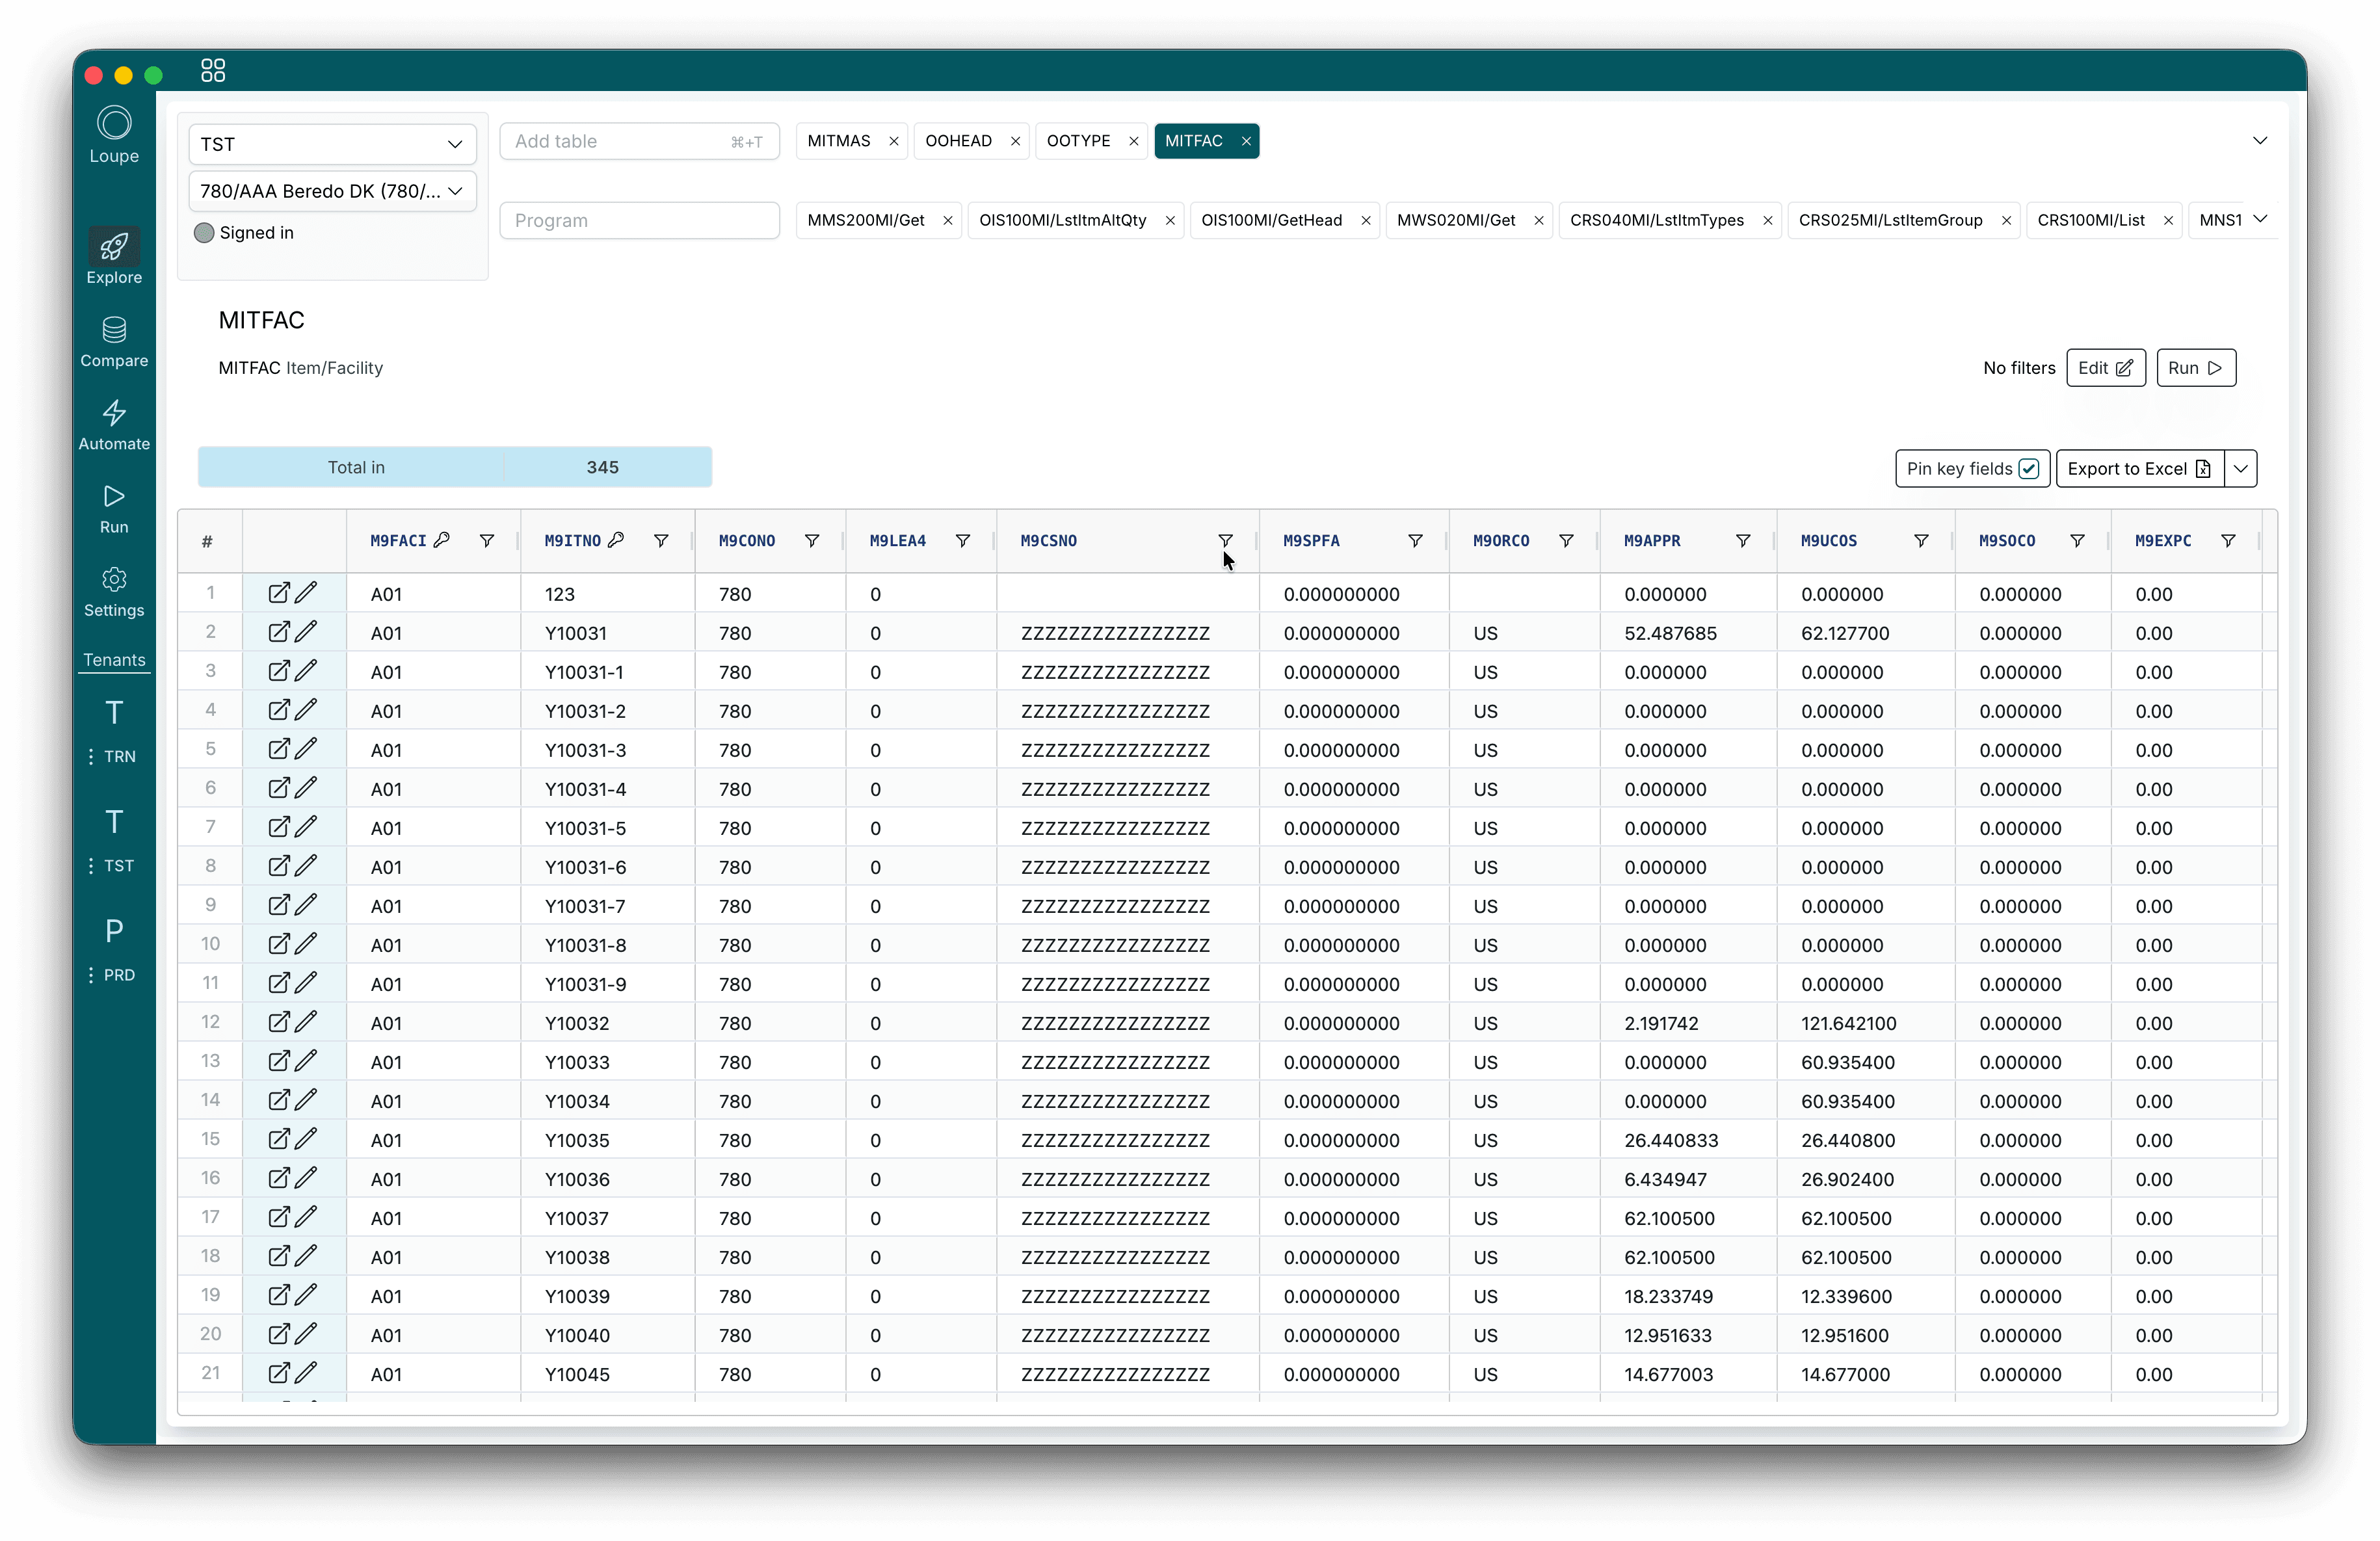Click the filter icon on M9CSNO column
The height and width of the screenshot is (1541, 2380).
pyautogui.click(x=1225, y=541)
